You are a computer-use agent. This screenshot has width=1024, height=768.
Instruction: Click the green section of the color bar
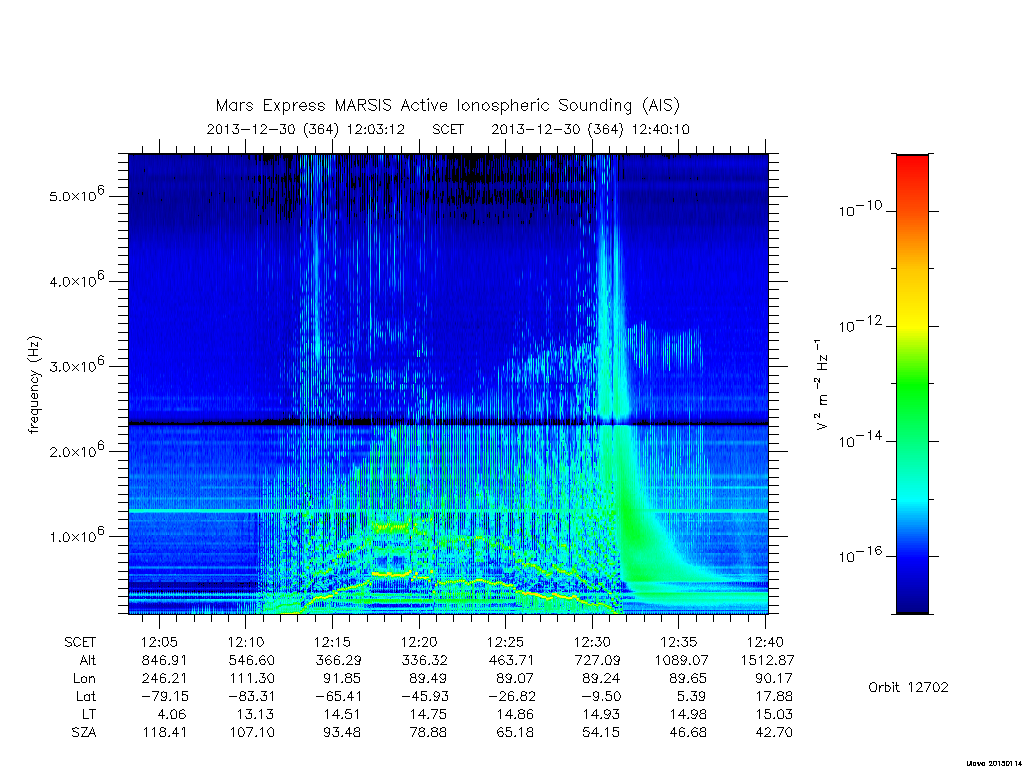point(912,385)
